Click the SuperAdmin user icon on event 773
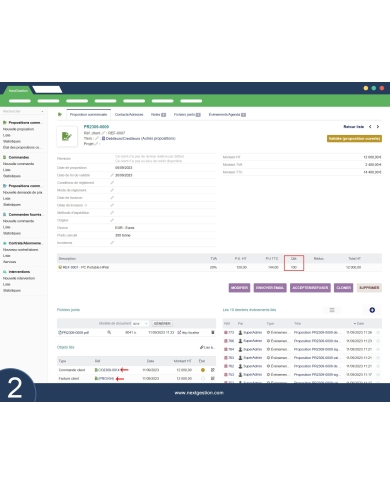This screenshot has height=484, width=390. (240, 333)
